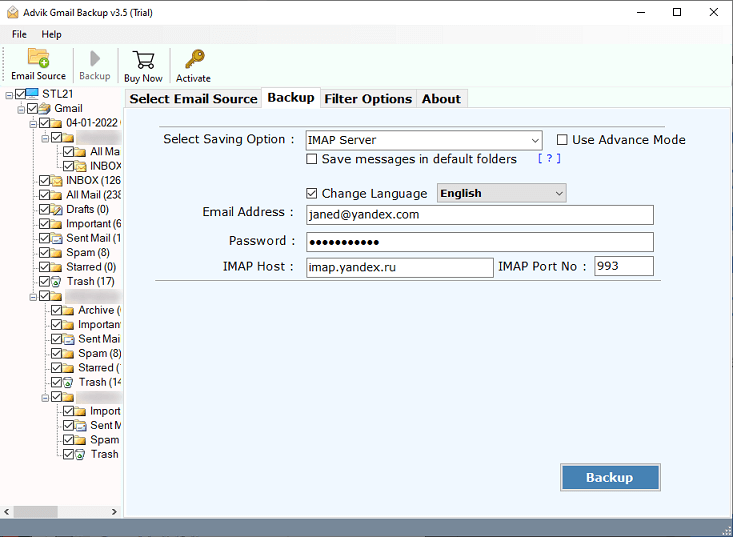The image size is (733, 537).
Task: Open the About tab
Action: (x=441, y=99)
